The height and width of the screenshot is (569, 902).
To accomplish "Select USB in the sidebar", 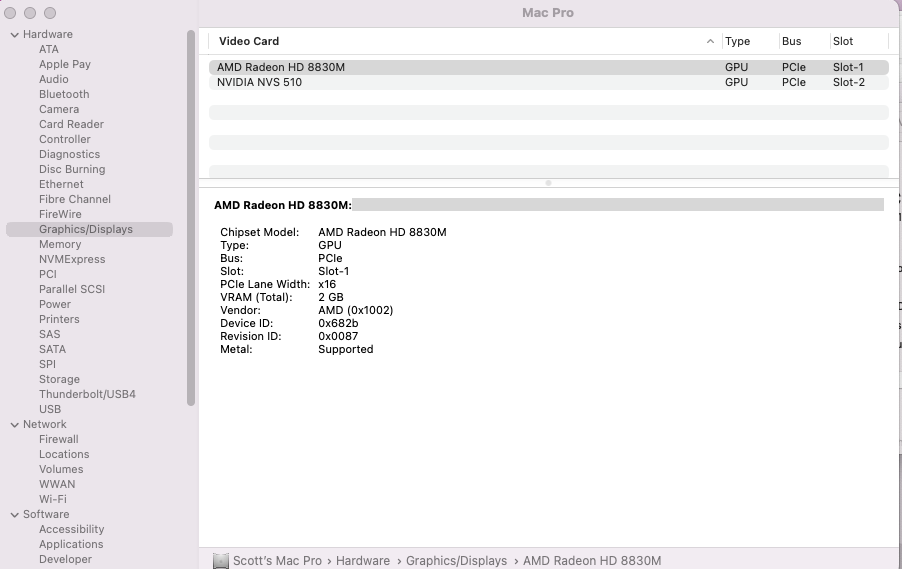I will coord(50,409).
